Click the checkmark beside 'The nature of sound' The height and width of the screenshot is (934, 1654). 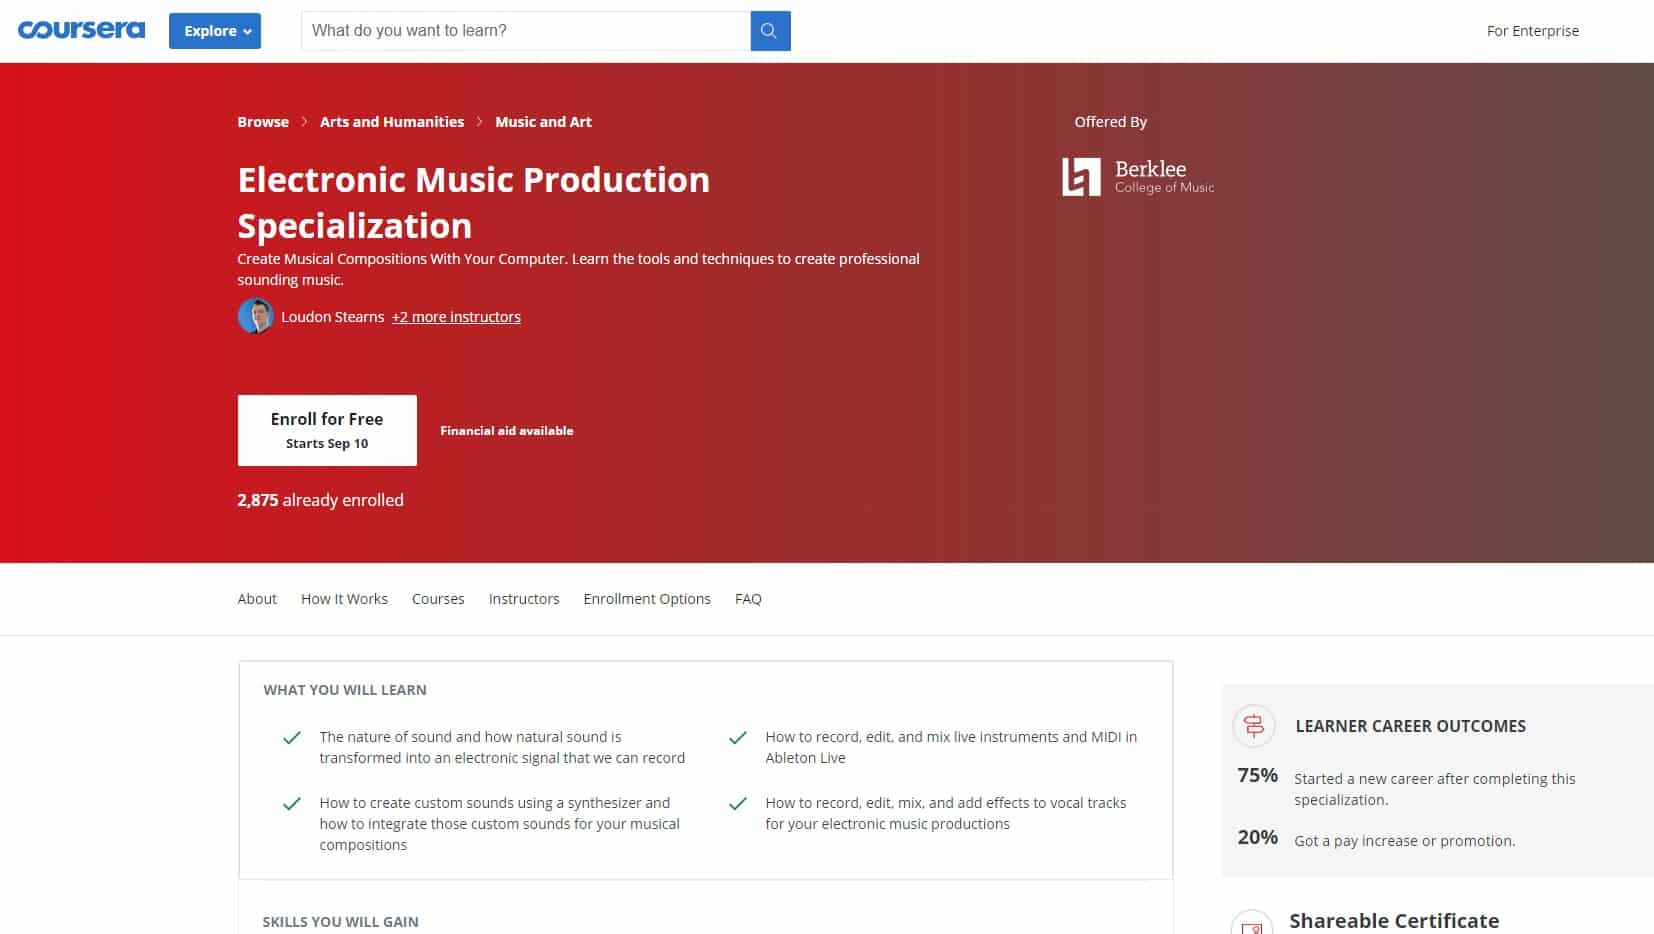click(292, 738)
